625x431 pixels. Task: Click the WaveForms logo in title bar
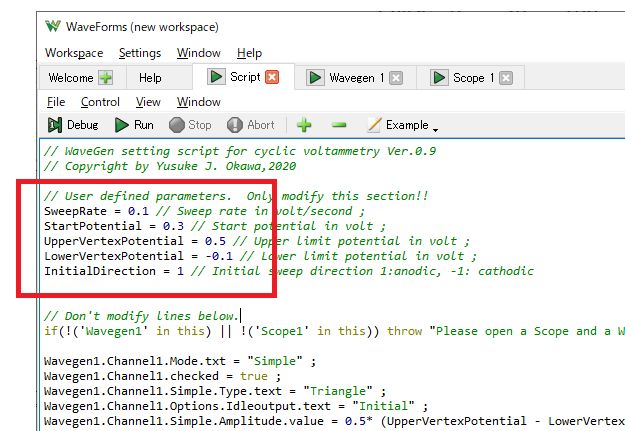click(x=53, y=26)
